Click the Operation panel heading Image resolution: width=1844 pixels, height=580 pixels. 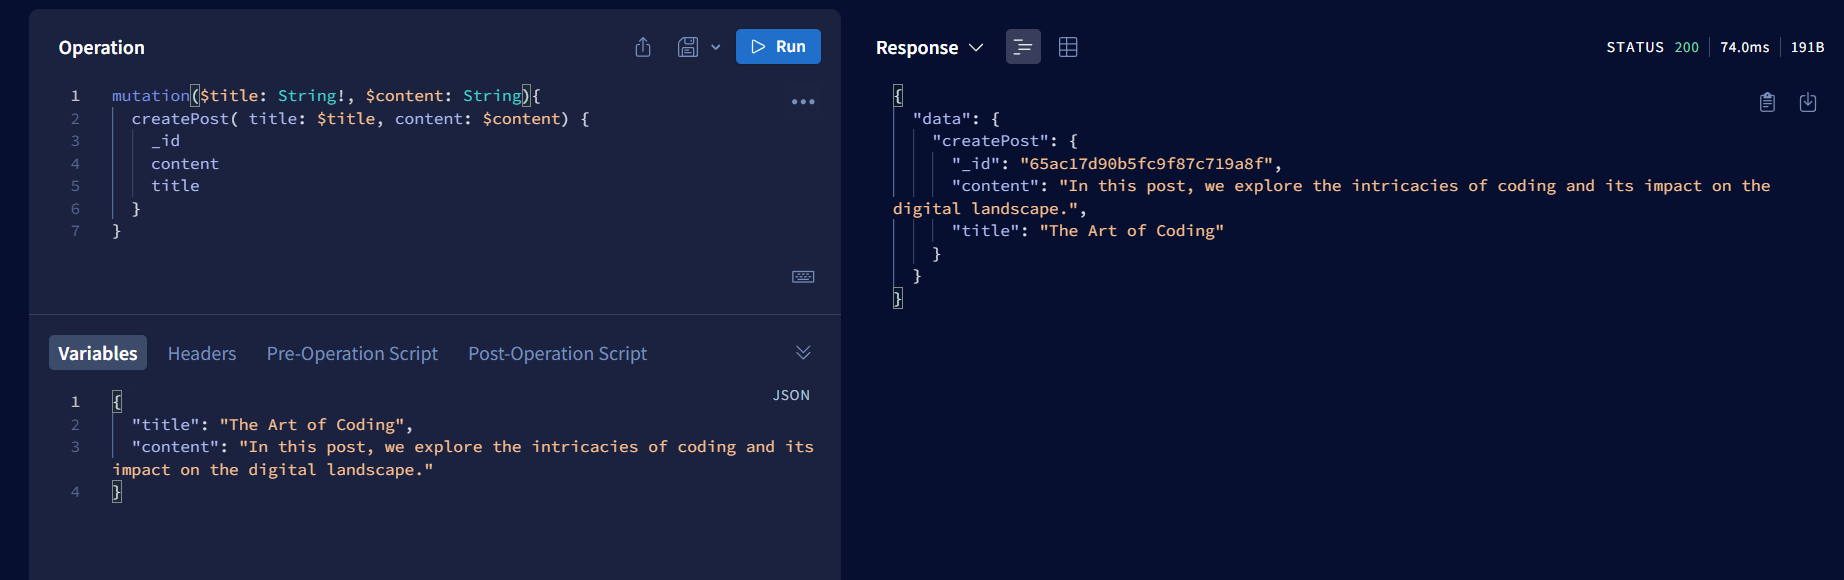pos(101,47)
